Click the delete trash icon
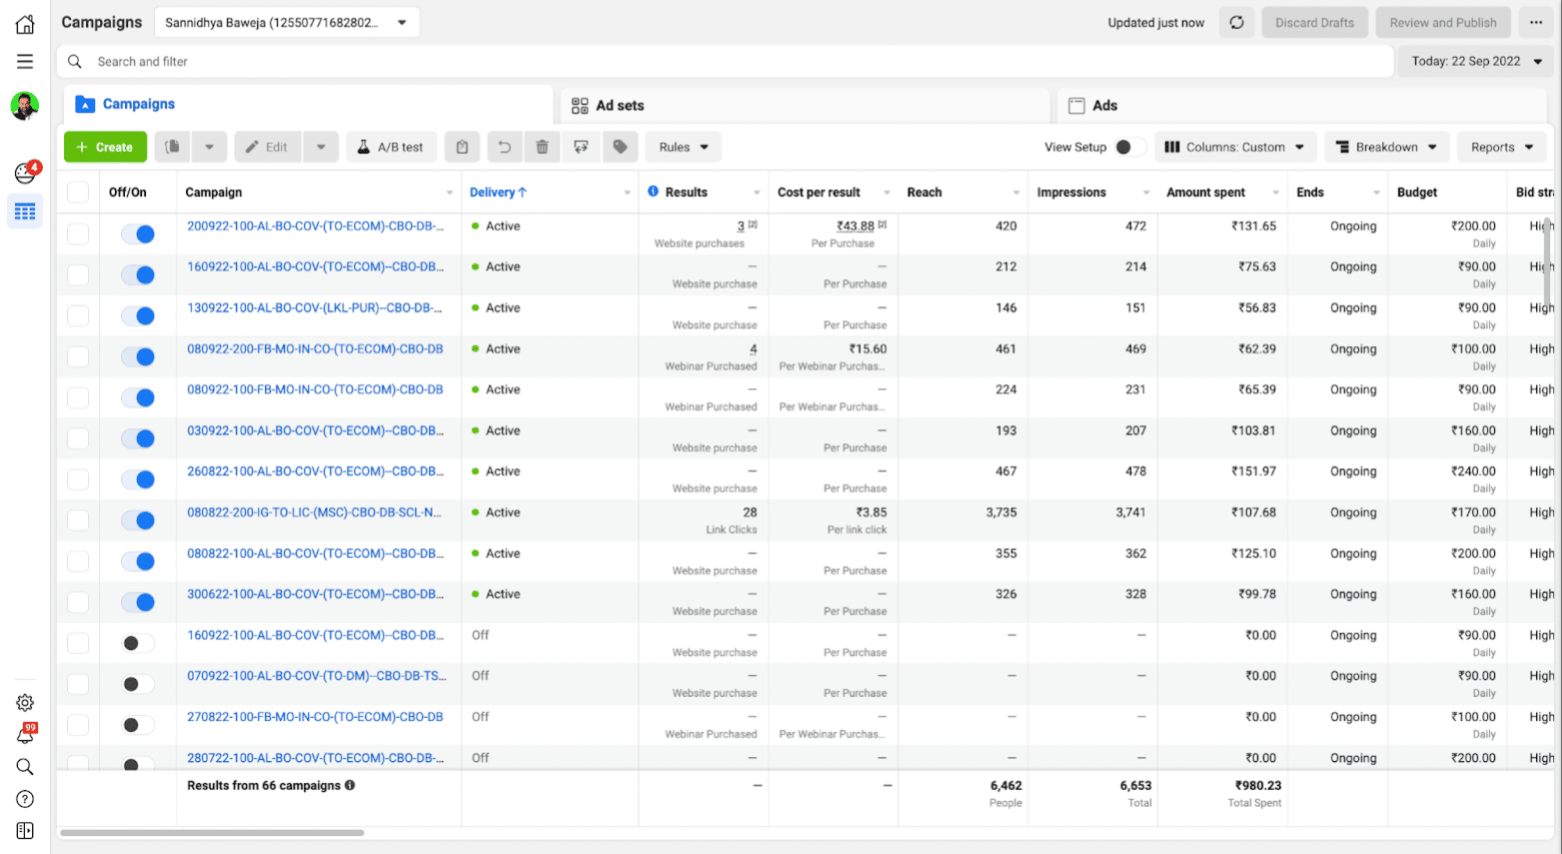Image resolution: width=1562 pixels, height=854 pixels. [x=542, y=147]
